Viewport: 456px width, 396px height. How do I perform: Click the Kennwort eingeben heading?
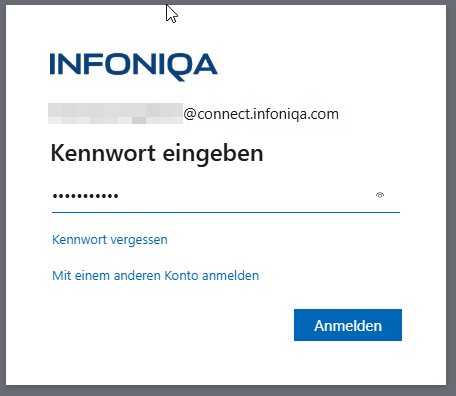(157, 154)
